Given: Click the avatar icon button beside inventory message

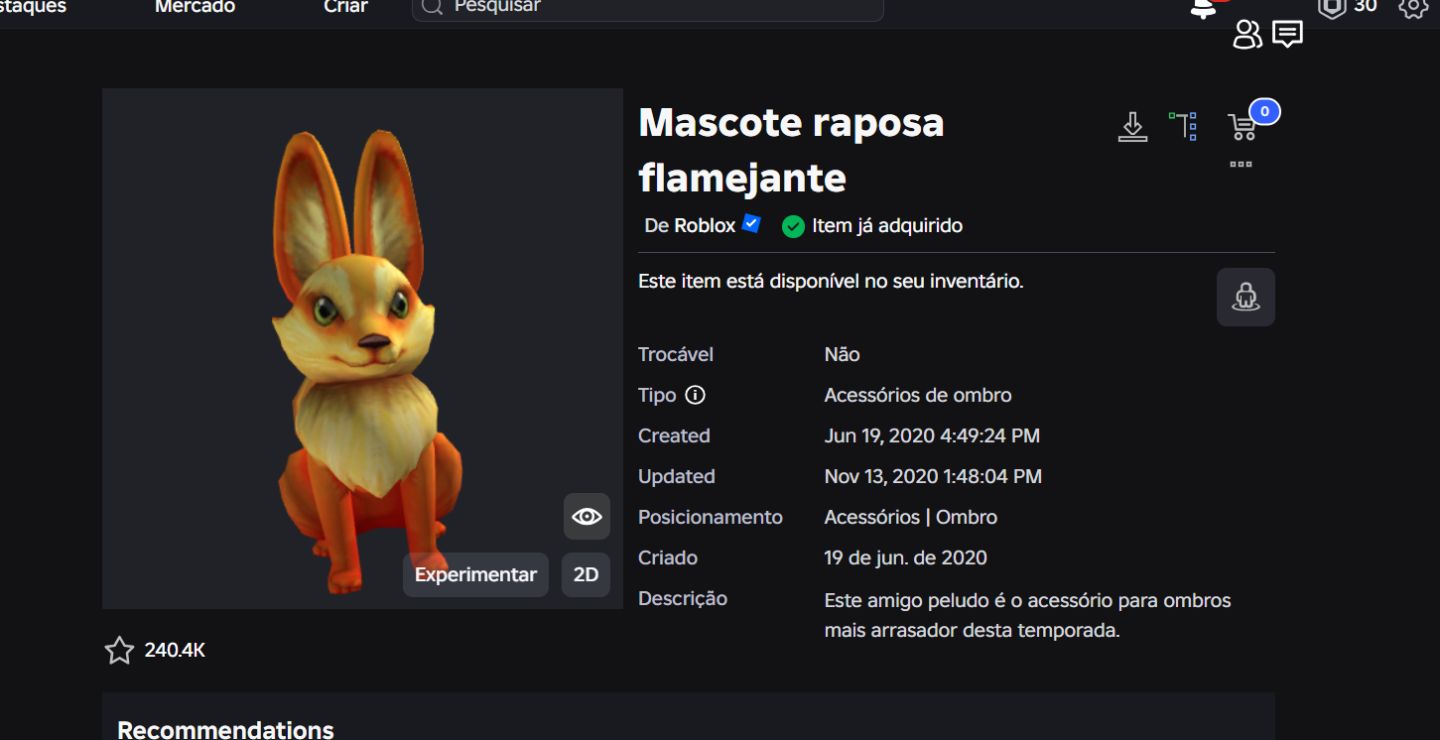Looking at the screenshot, I should pyautogui.click(x=1246, y=297).
